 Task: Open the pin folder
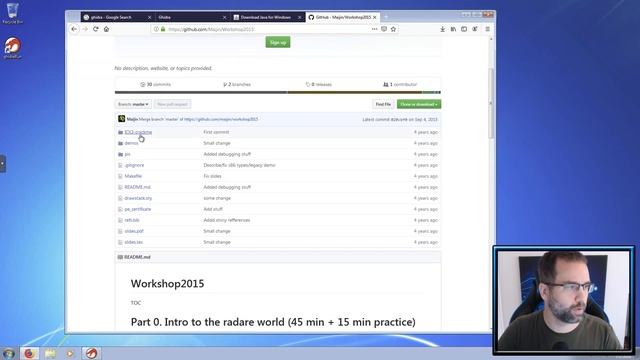[127, 154]
